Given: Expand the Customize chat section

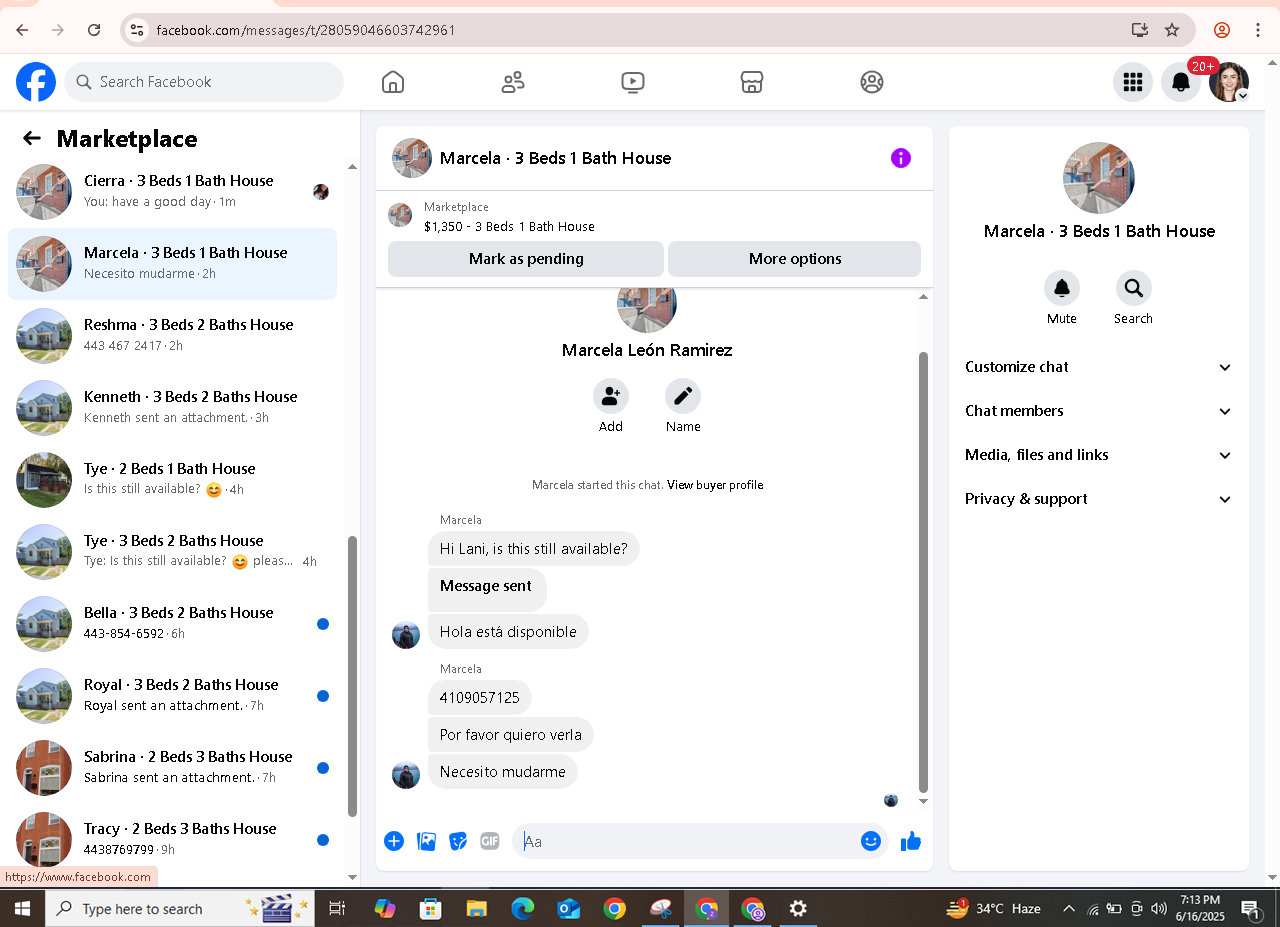Looking at the screenshot, I should [x=1099, y=367].
